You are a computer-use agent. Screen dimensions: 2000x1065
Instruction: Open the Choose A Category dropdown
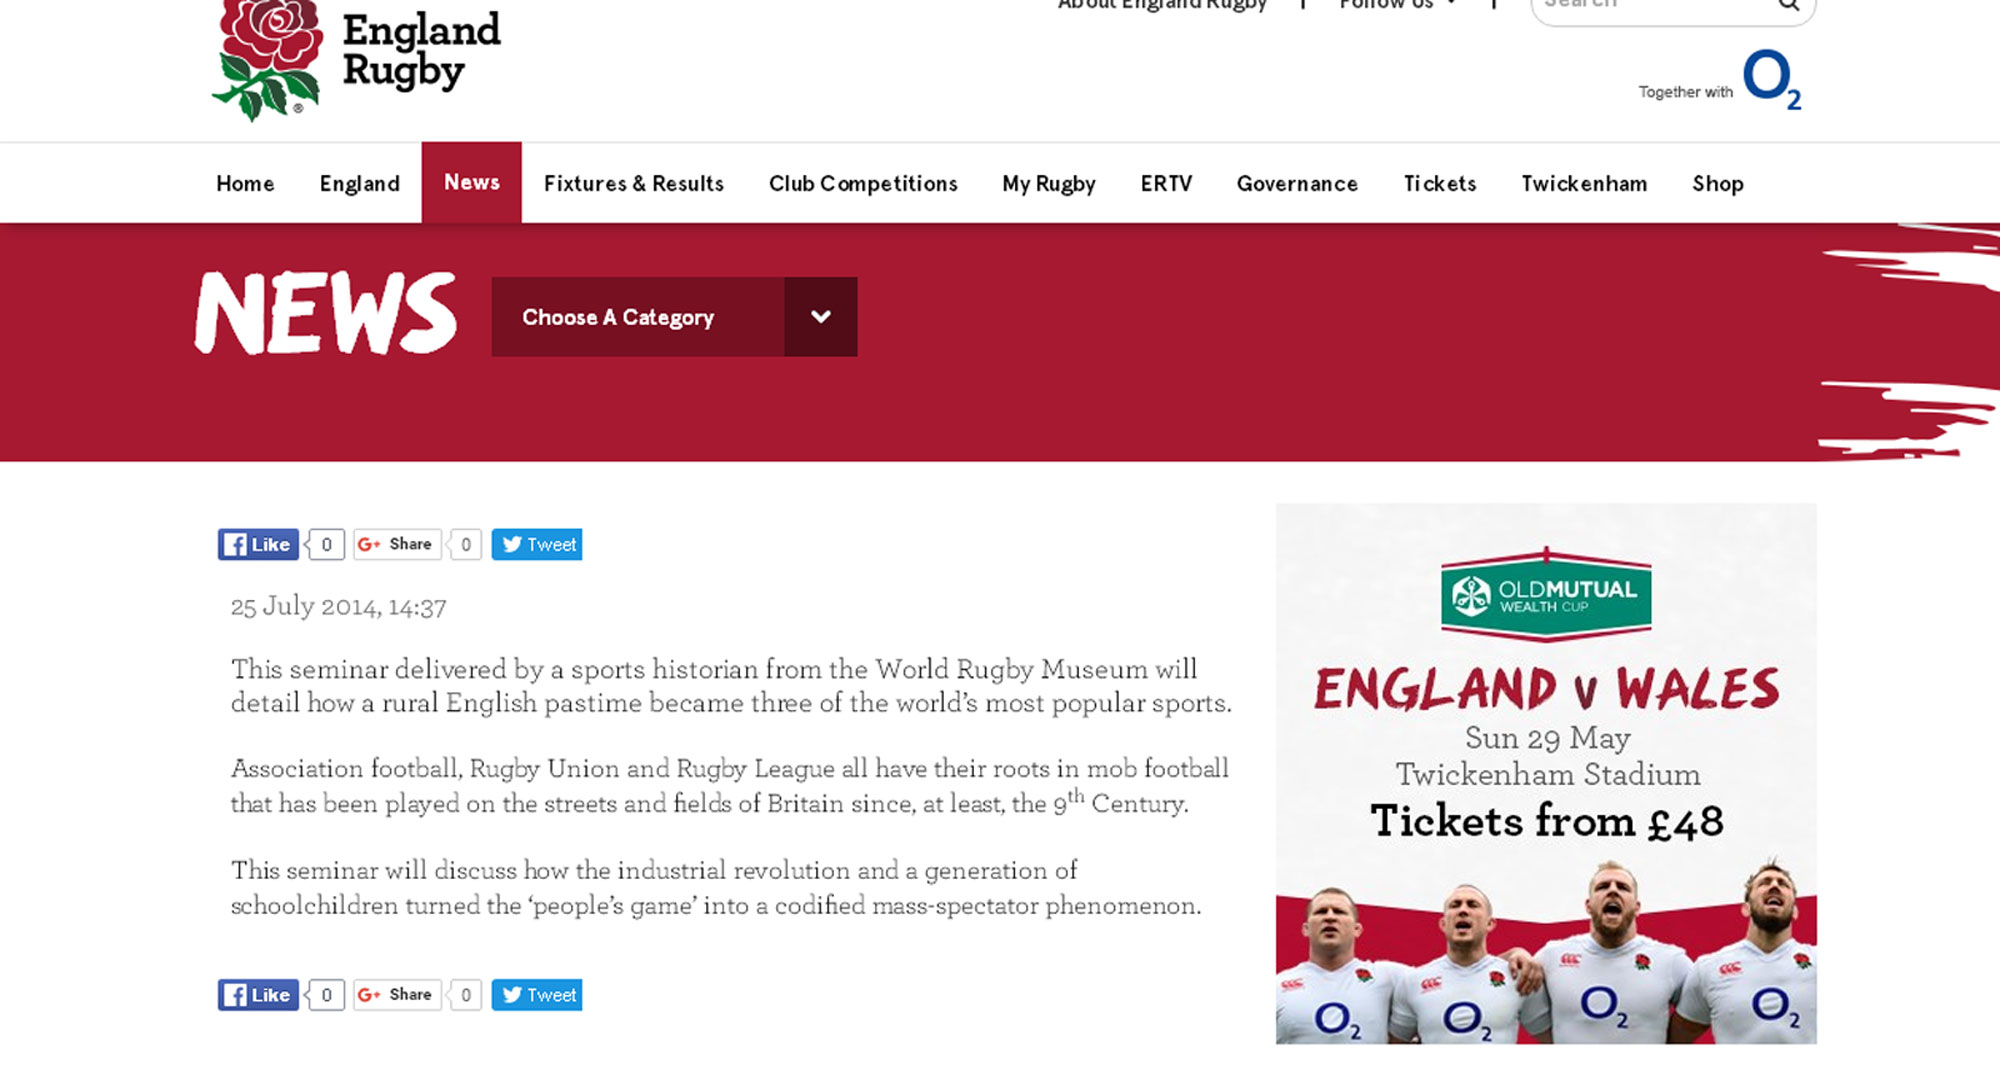[x=674, y=317]
